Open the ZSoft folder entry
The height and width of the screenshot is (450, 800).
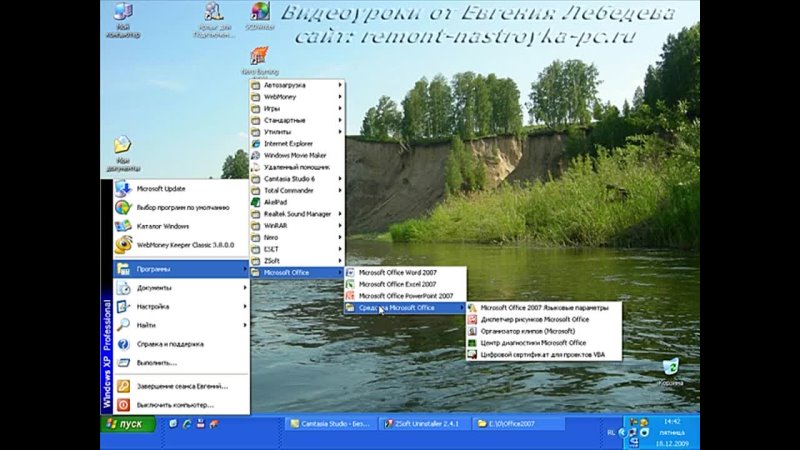(297, 261)
